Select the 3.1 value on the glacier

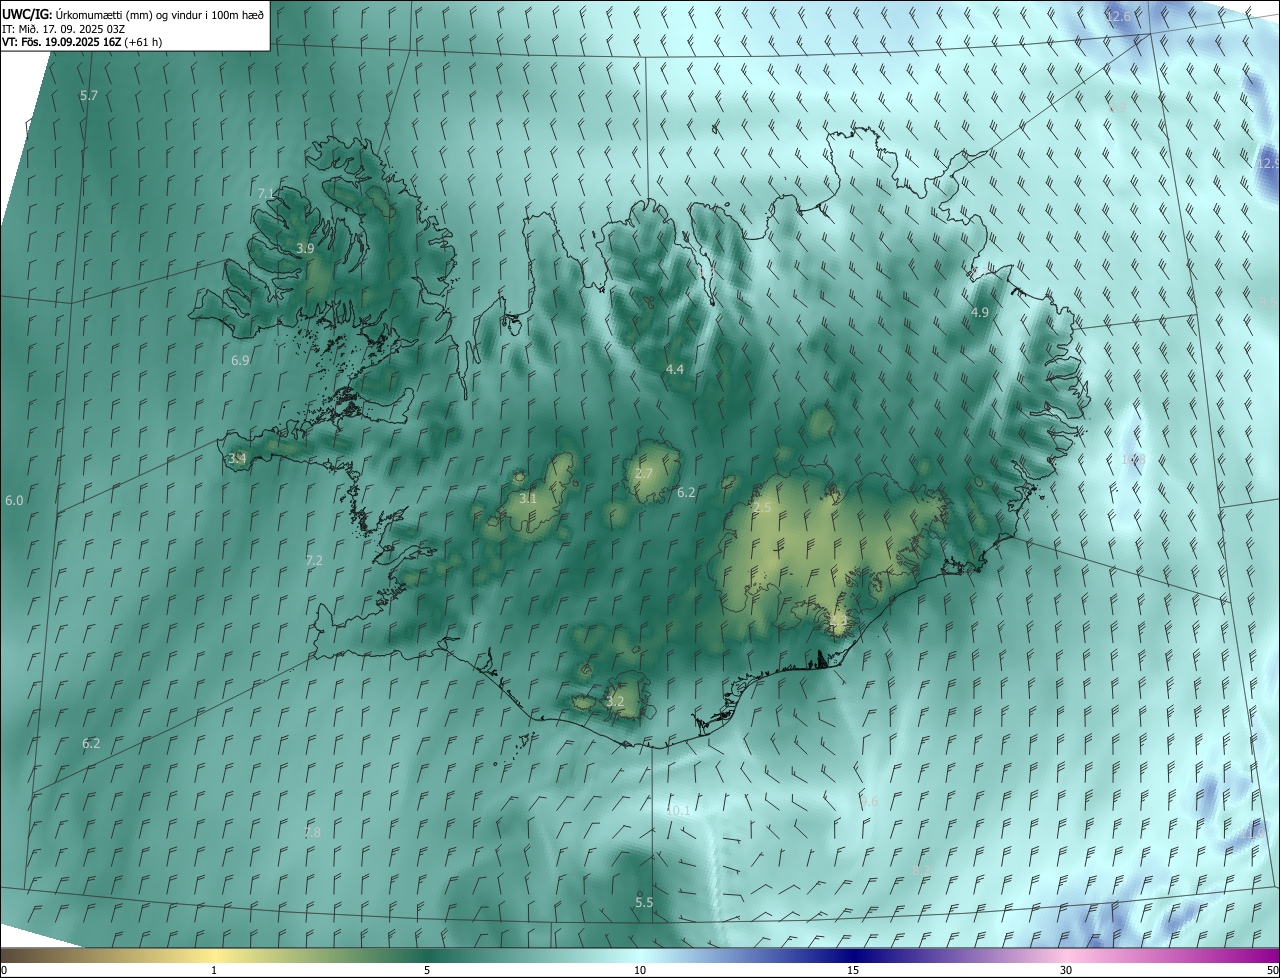(528, 498)
